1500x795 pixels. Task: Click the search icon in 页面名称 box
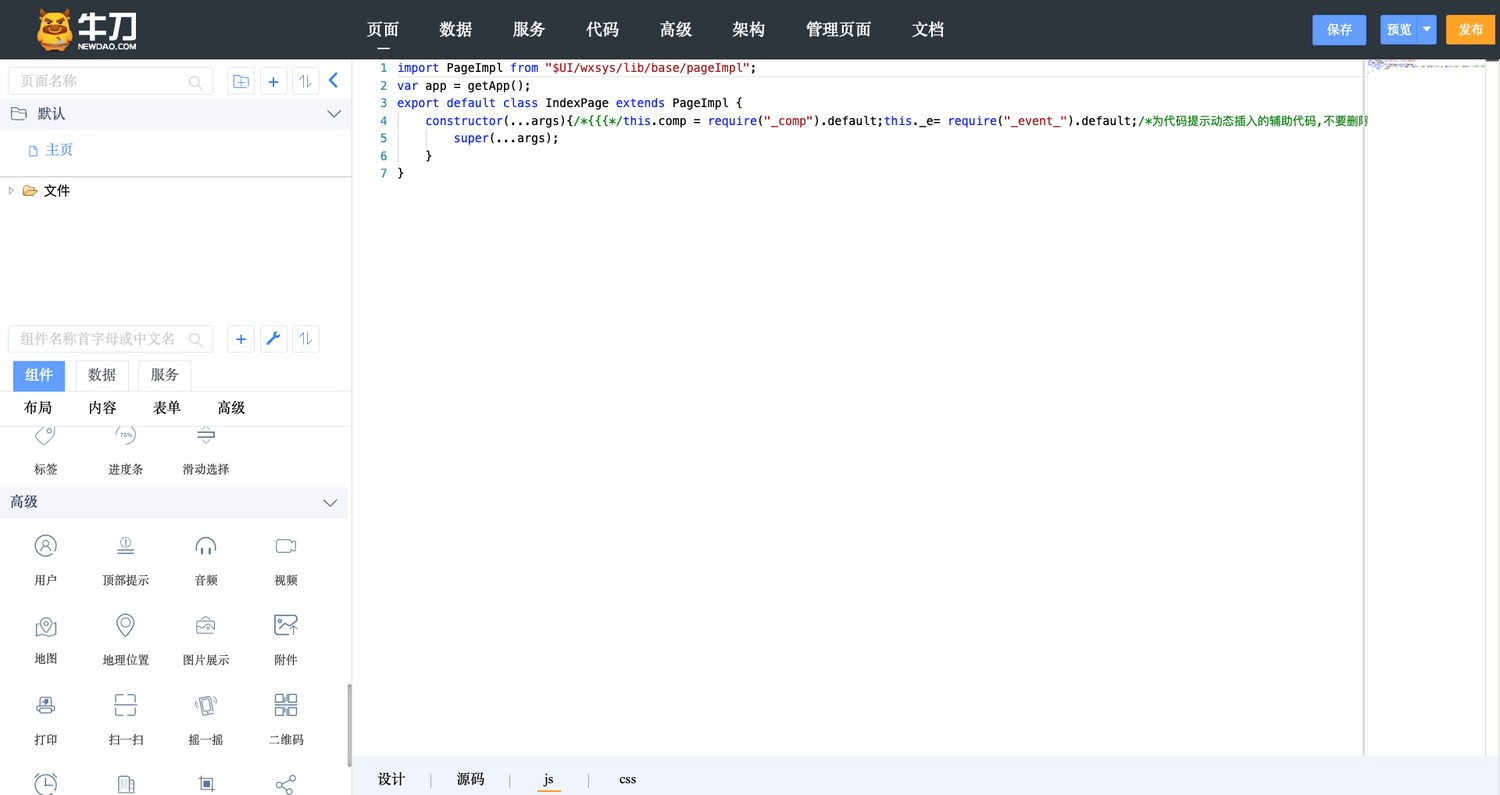195,82
